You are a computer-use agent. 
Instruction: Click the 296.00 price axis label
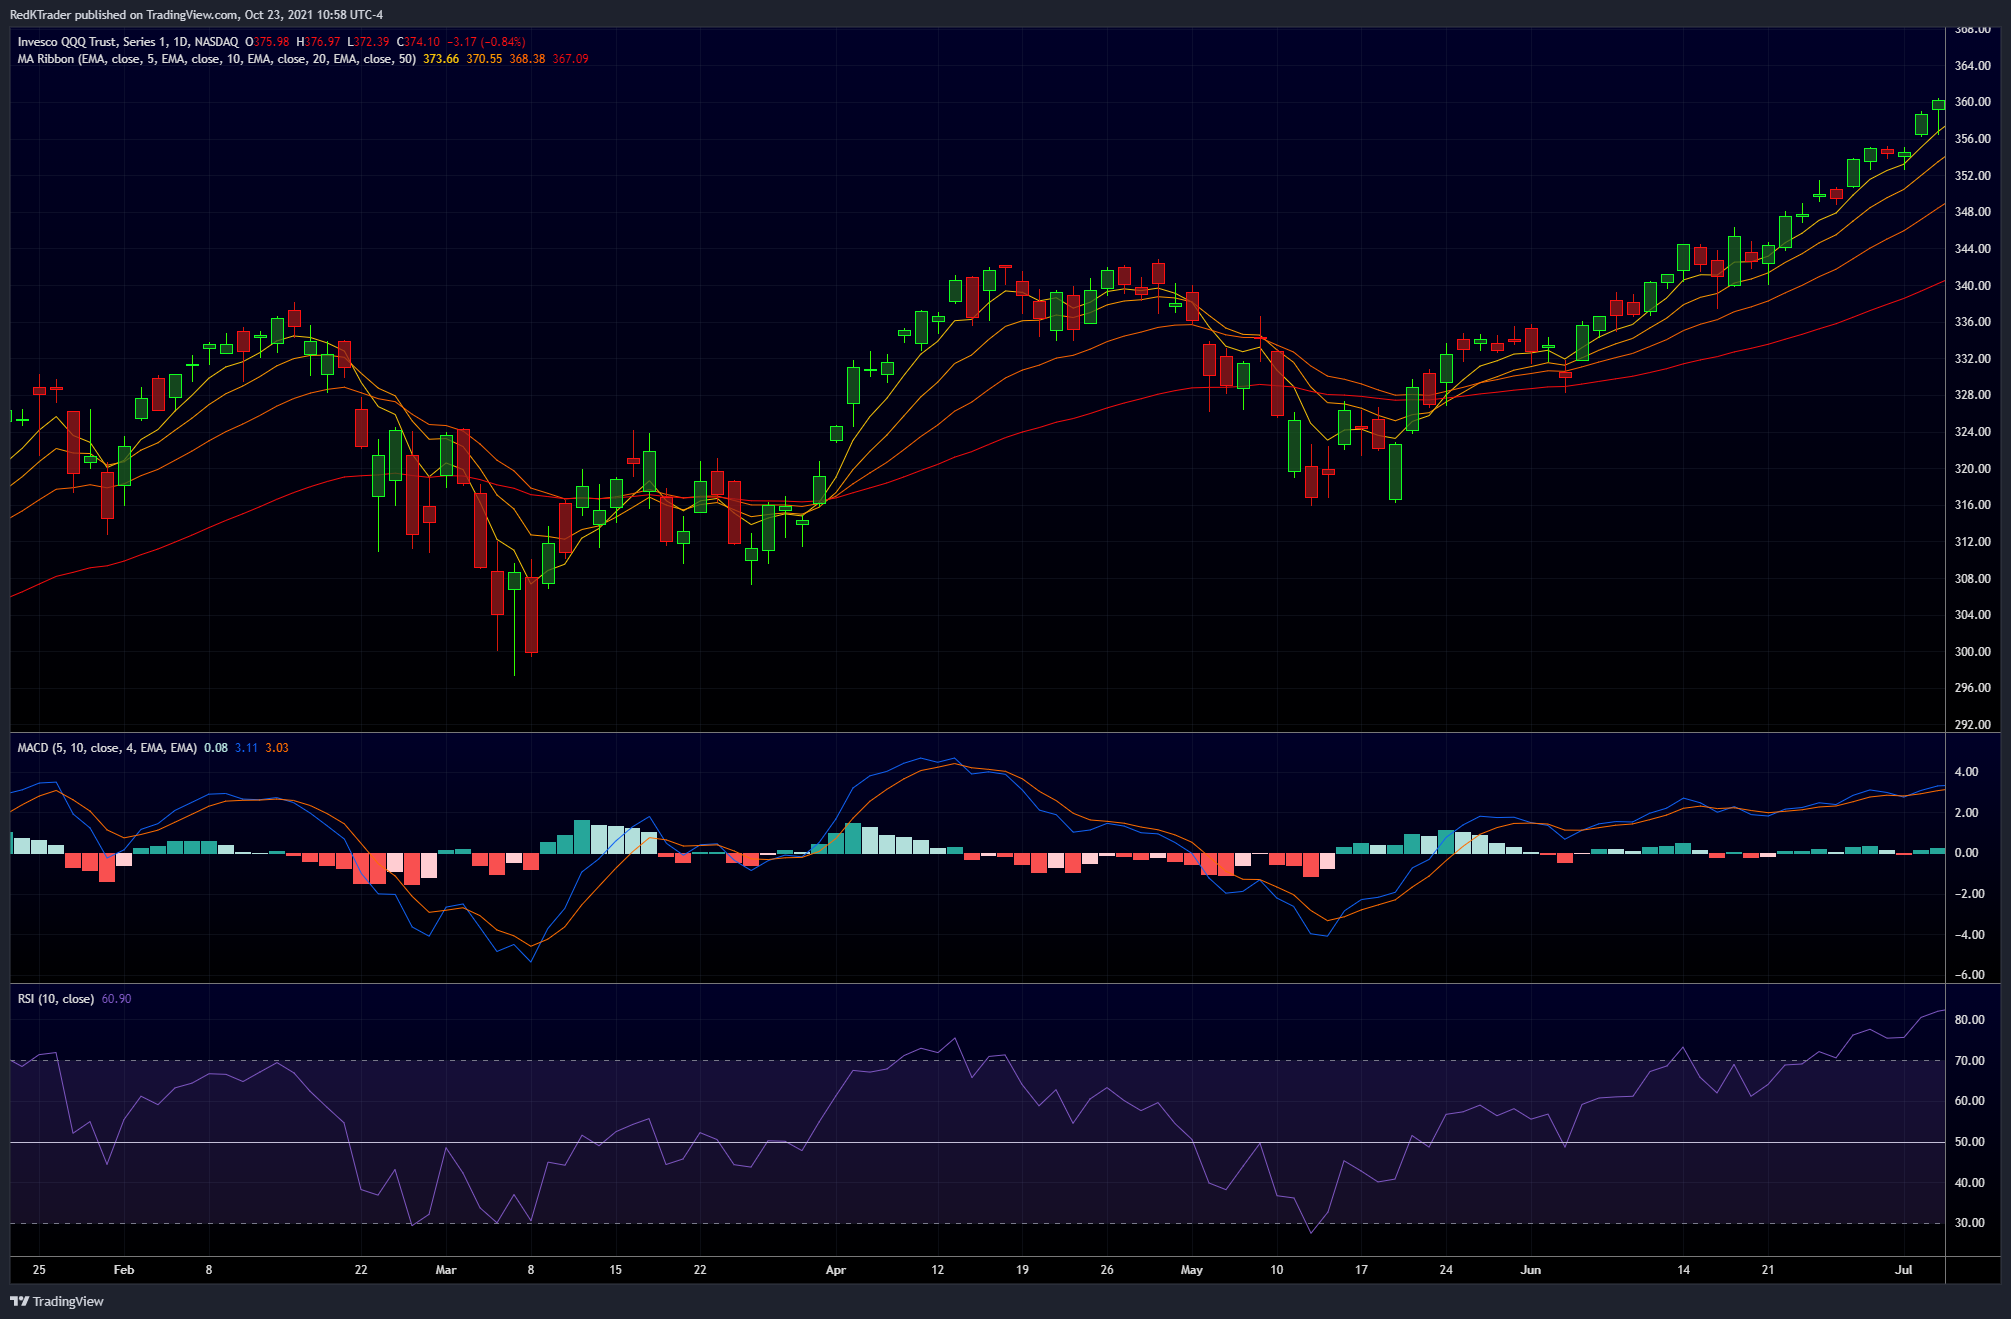pos(1972,688)
